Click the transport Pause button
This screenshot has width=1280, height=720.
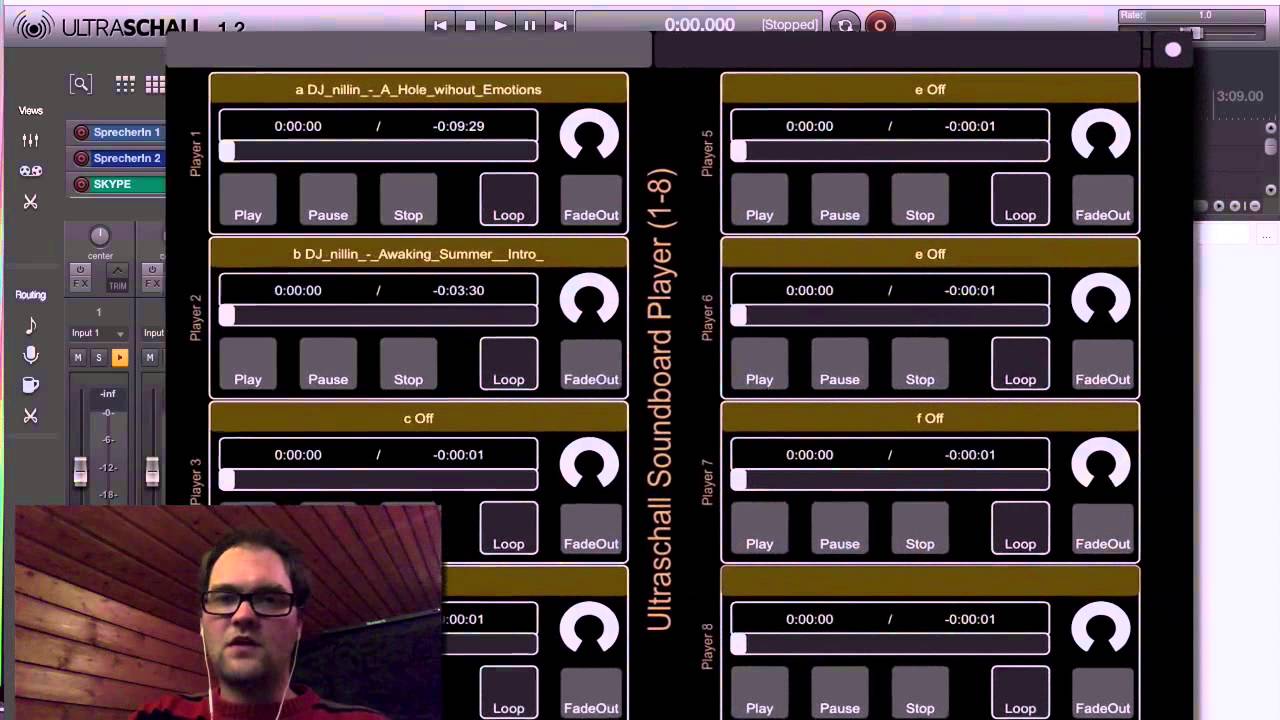[x=530, y=25]
